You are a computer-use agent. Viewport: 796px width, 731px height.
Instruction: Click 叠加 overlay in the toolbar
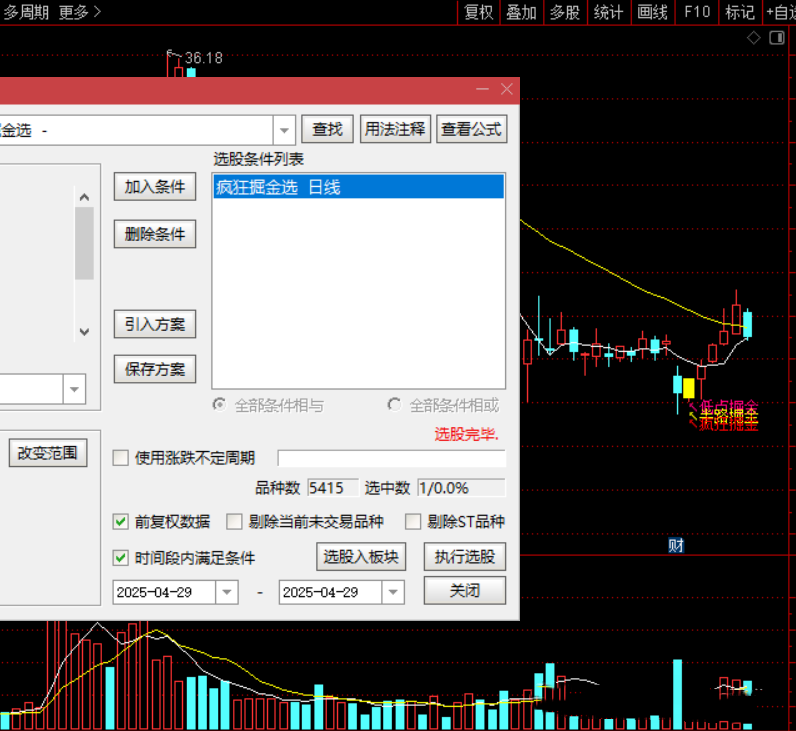click(x=521, y=12)
